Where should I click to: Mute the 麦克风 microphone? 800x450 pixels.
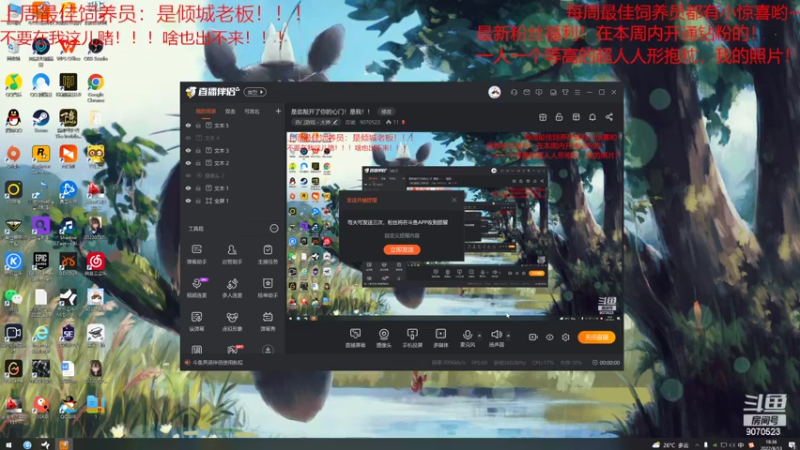[467, 337]
